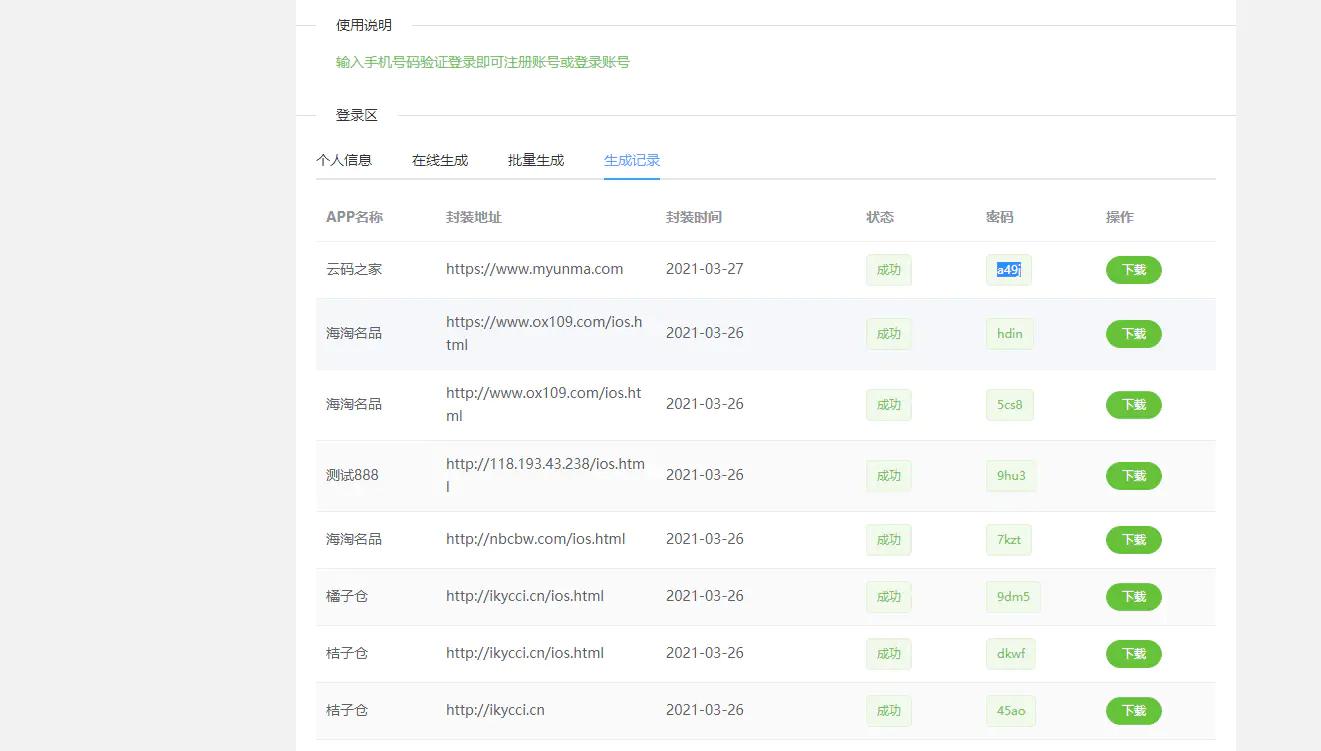Download the 云码之家 app package
This screenshot has height=751, width=1321.
click(1133, 269)
